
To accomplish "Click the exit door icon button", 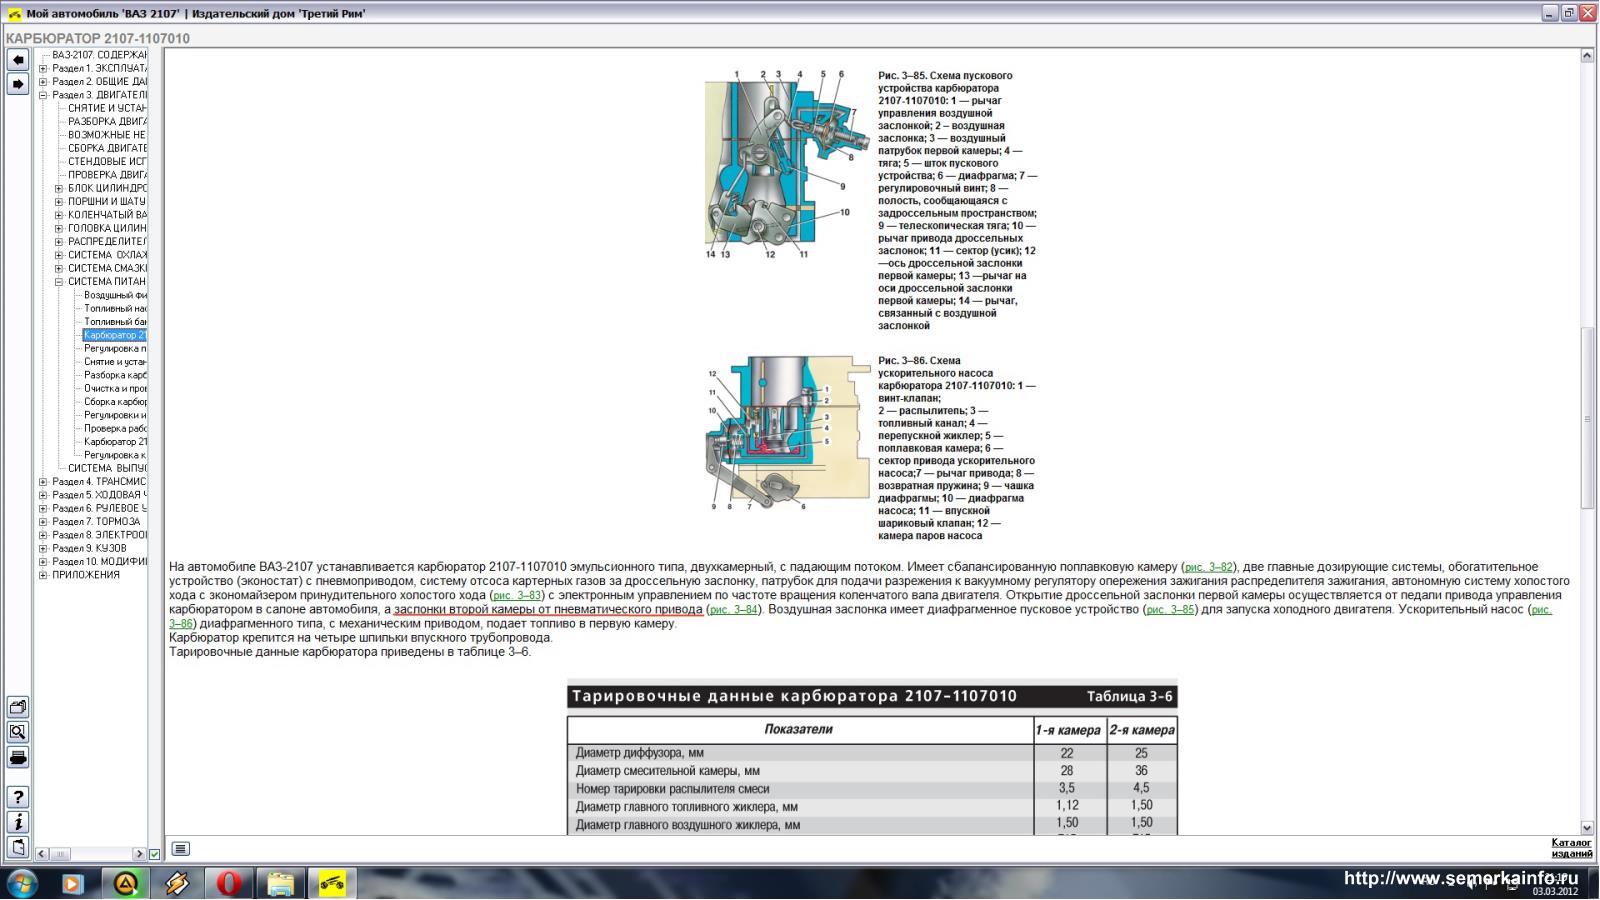I will [18, 847].
